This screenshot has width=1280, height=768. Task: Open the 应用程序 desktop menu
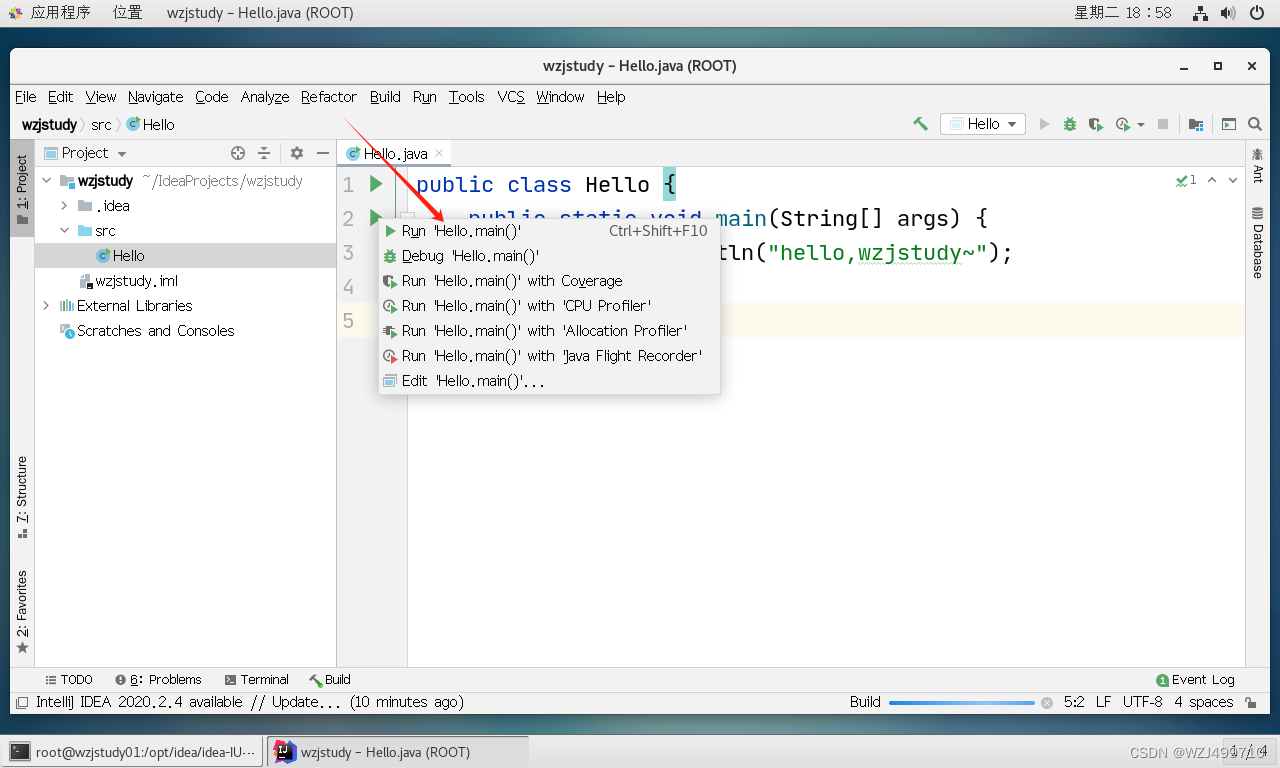click(60, 12)
